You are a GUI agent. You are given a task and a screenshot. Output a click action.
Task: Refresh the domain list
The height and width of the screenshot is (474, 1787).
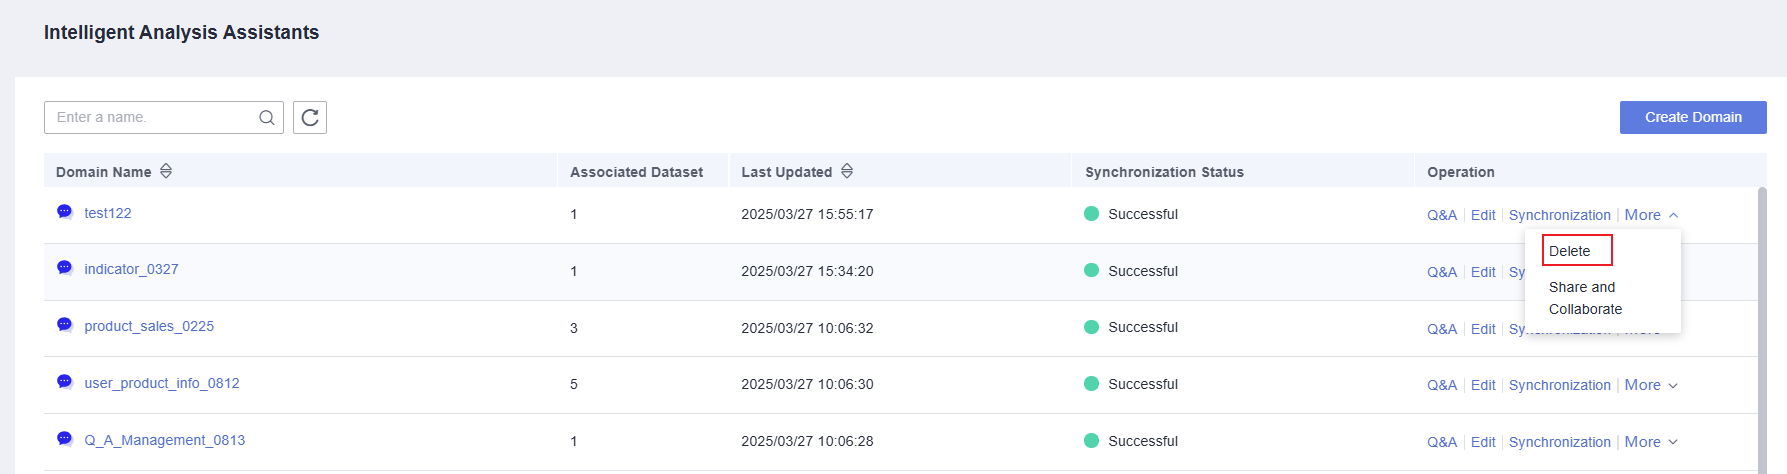[310, 117]
